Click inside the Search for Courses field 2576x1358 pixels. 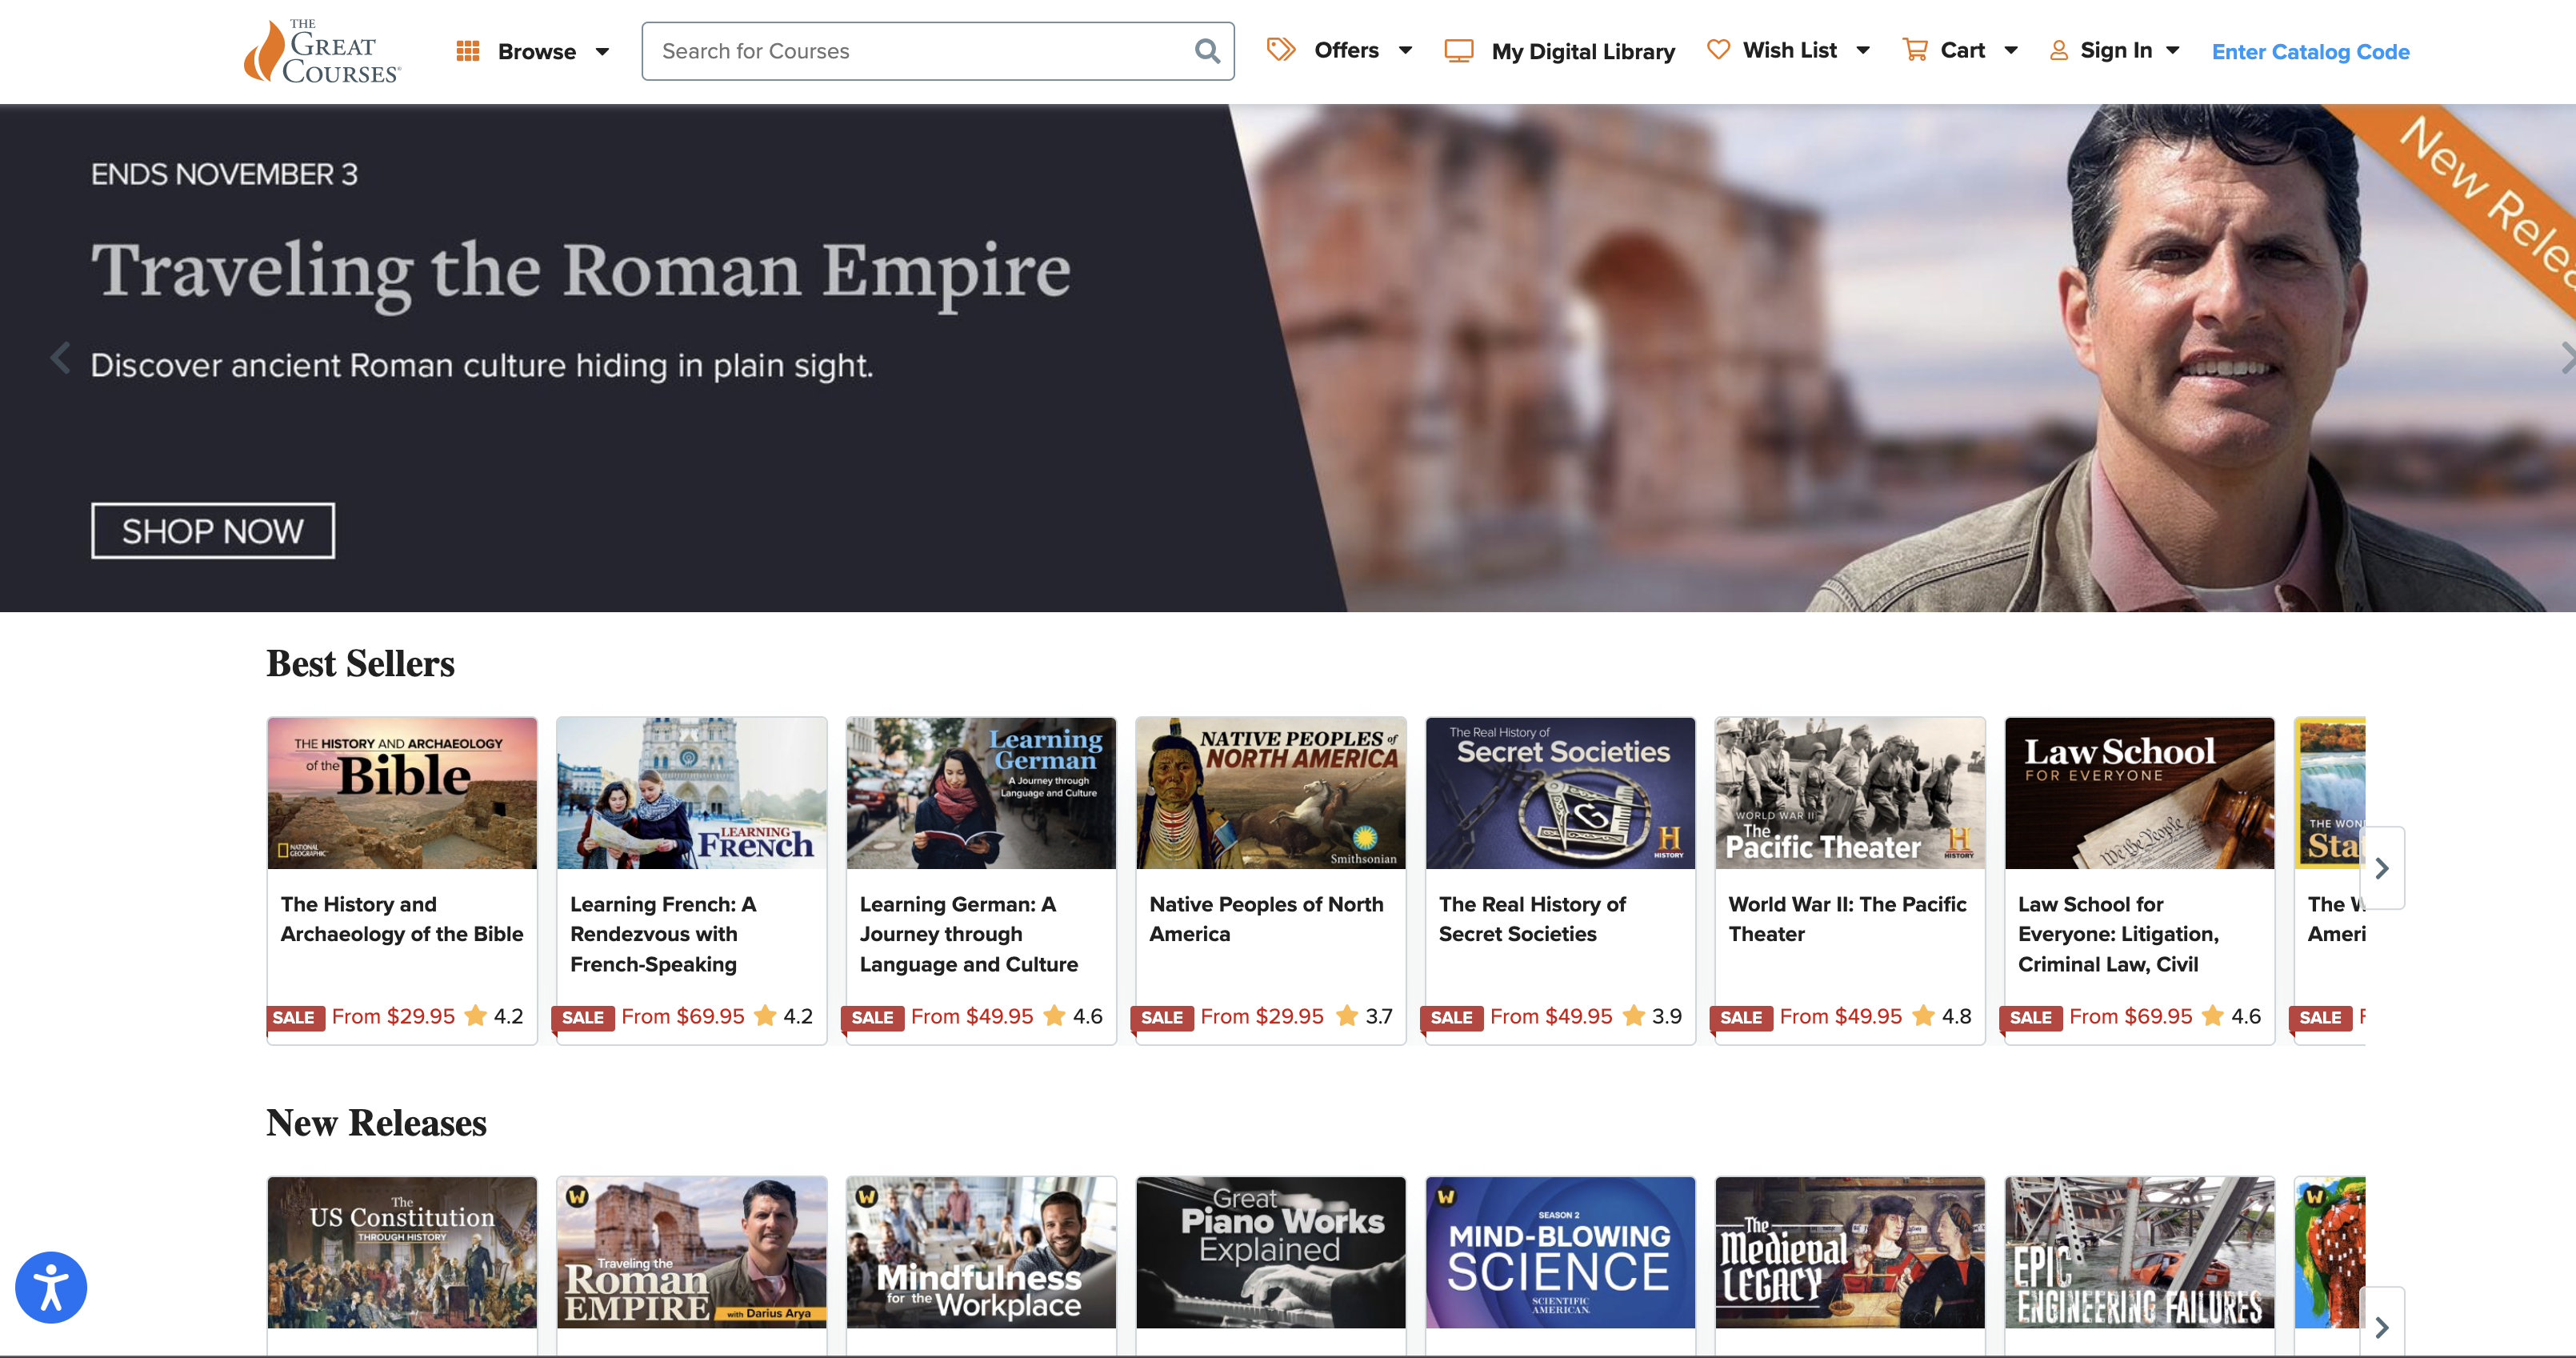920,51
